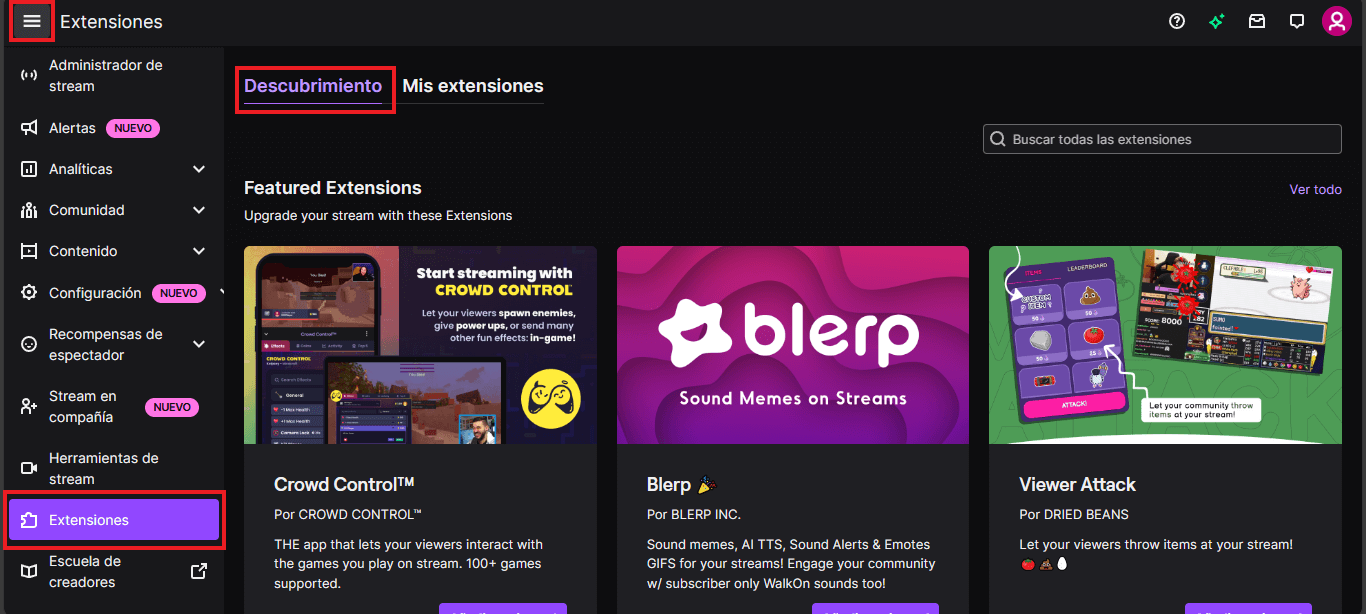The width and height of the screenshot is (1366, 614).
Task: Open Stream en compañía in sidebar
Action: pyautogui.click(x=114, y=407)
